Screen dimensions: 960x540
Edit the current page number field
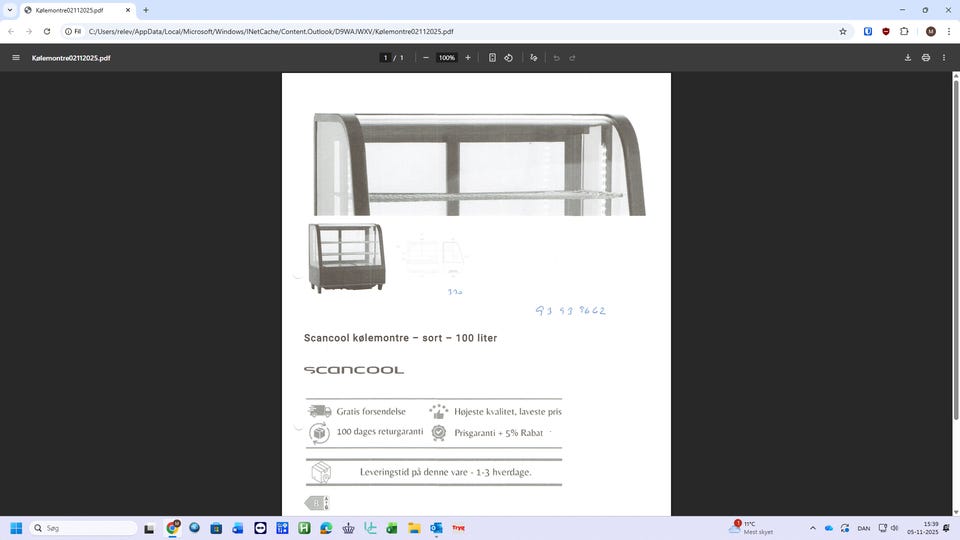click(x=385, y=58)
